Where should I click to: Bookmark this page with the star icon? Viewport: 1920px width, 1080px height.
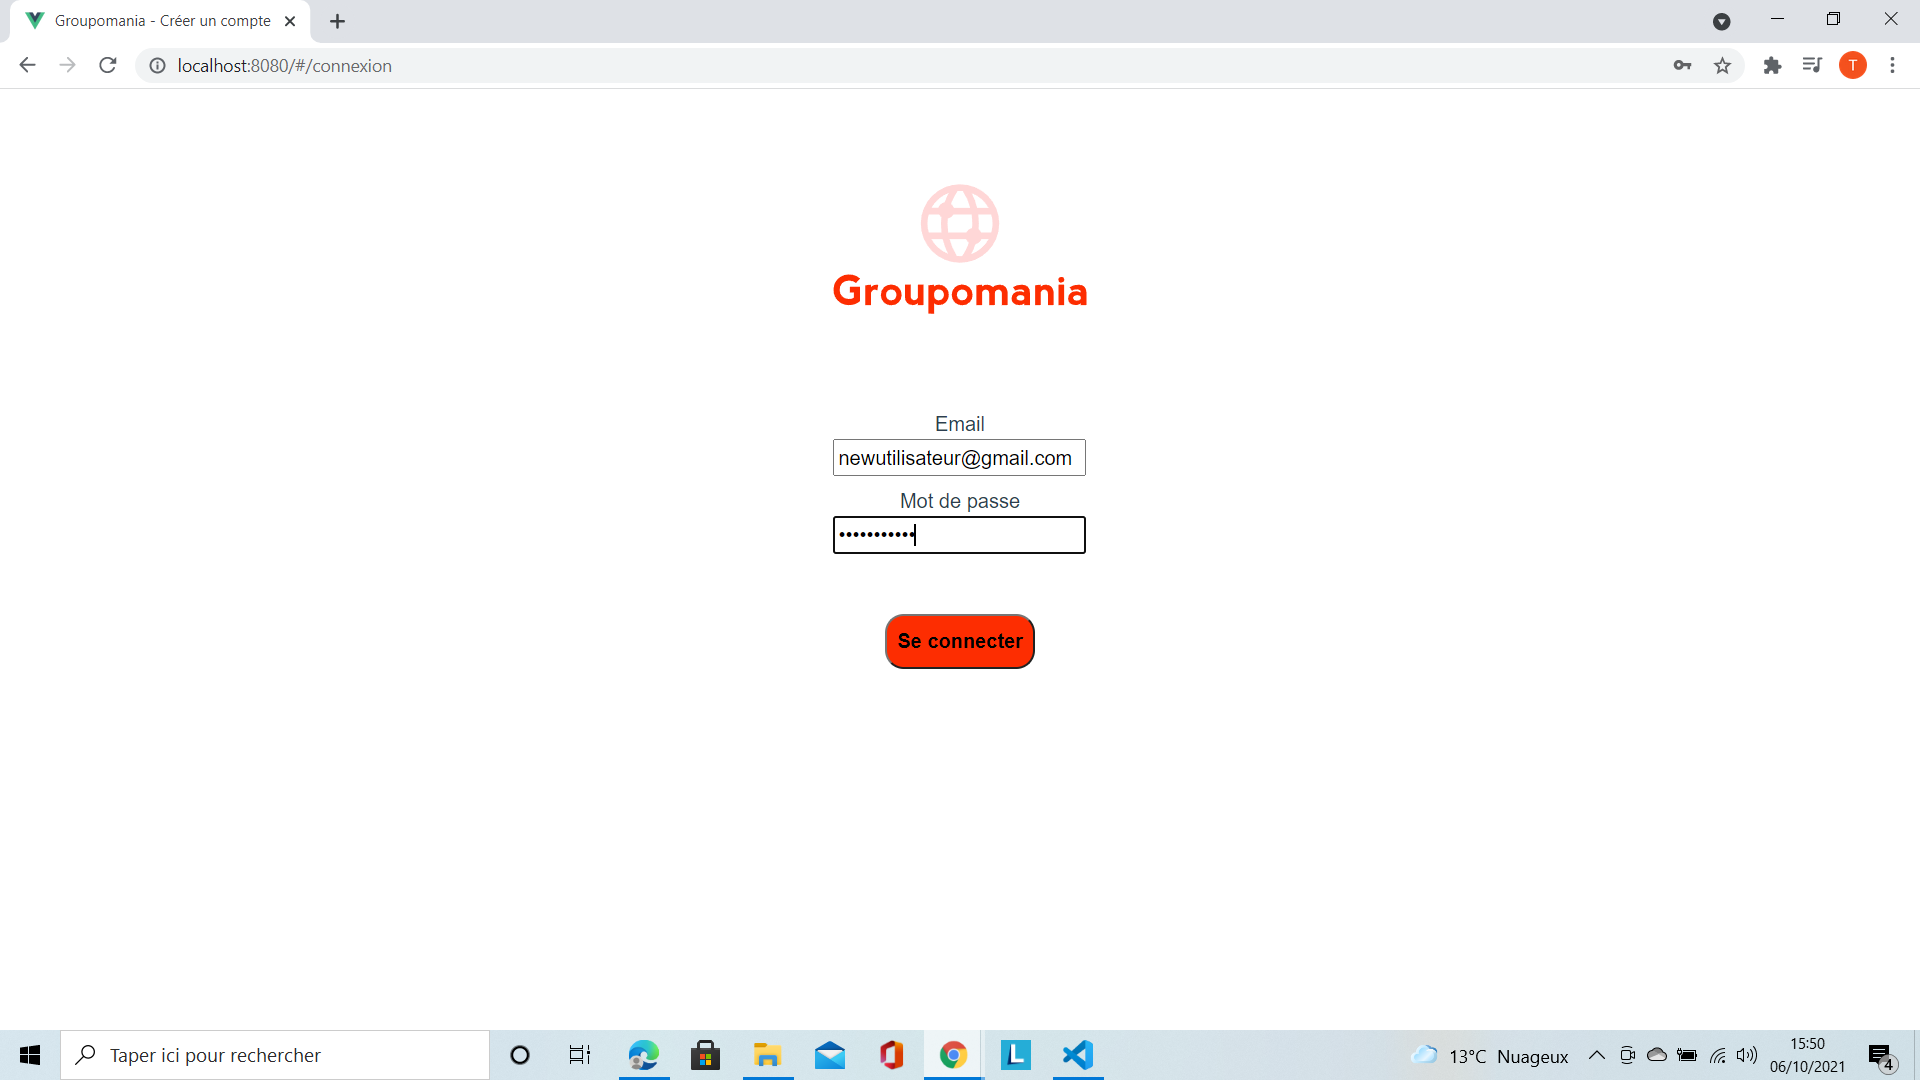coord(1722,65)
